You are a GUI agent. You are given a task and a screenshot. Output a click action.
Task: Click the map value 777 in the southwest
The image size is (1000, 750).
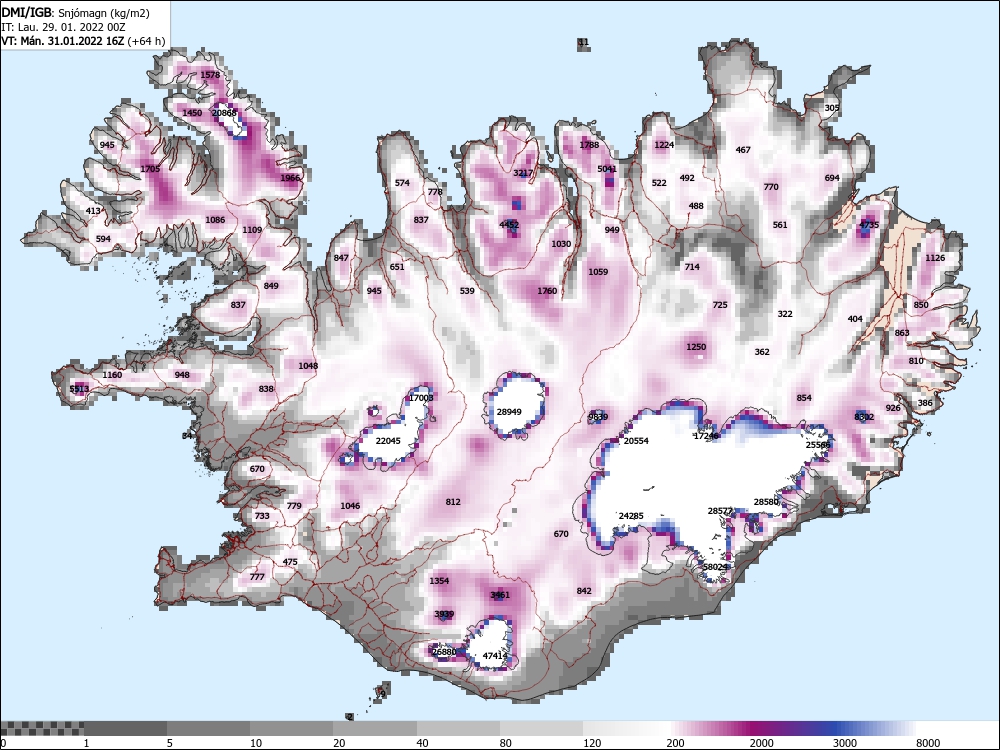tap(256, 577)
